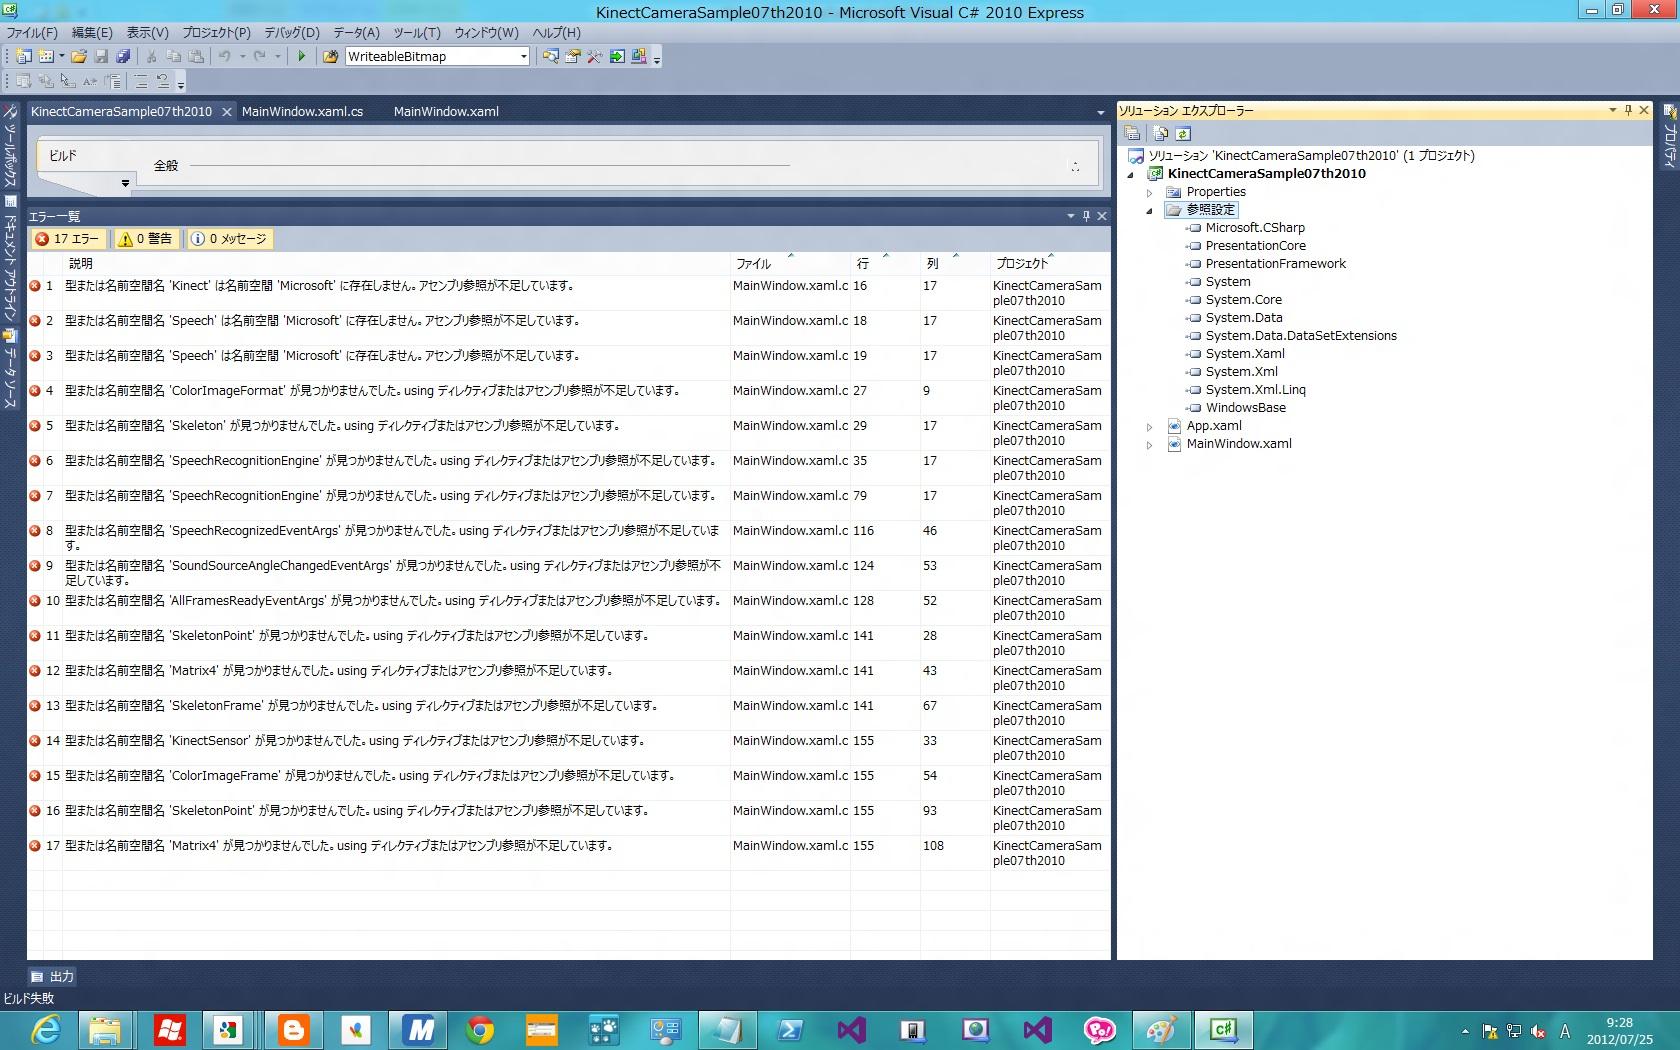Open the 編集(E) menu

(92, 33)
